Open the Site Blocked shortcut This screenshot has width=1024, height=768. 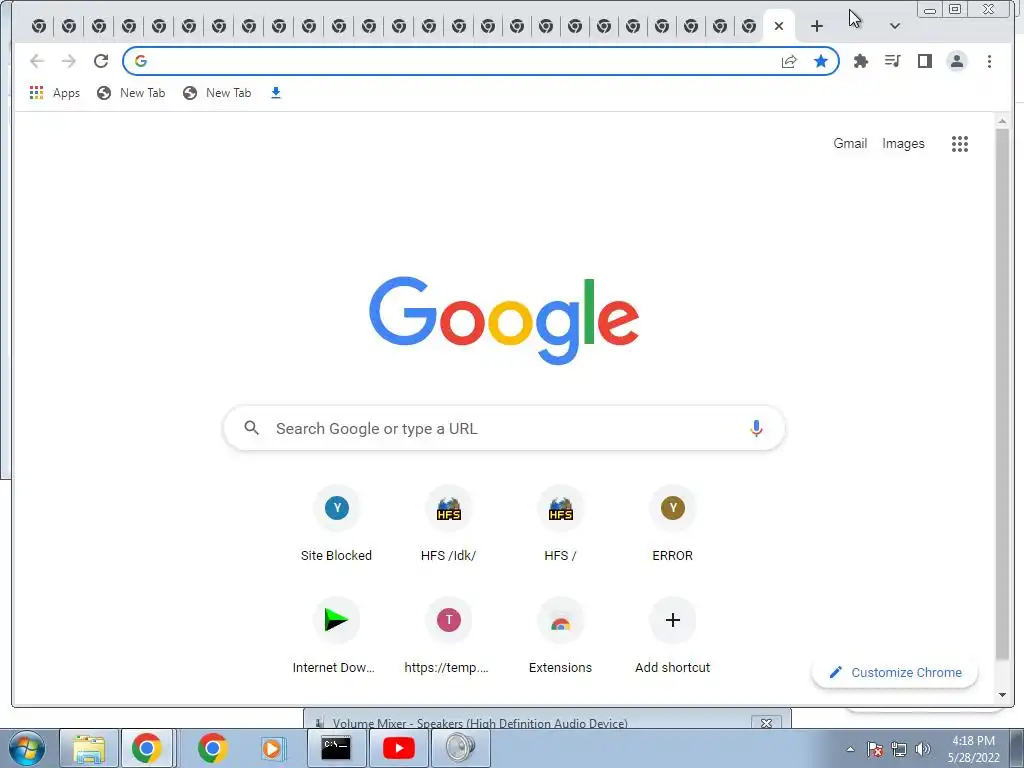pyautogui.click(x=336, y=526)
